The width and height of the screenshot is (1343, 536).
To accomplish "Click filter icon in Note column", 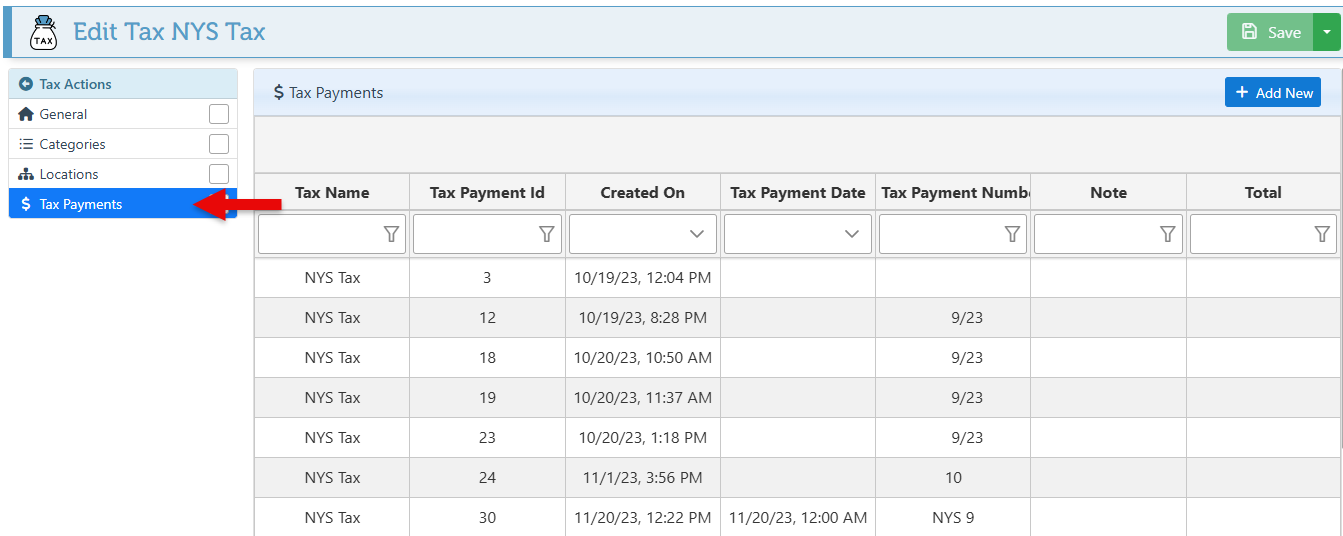I will click(x=1167, y=234).
